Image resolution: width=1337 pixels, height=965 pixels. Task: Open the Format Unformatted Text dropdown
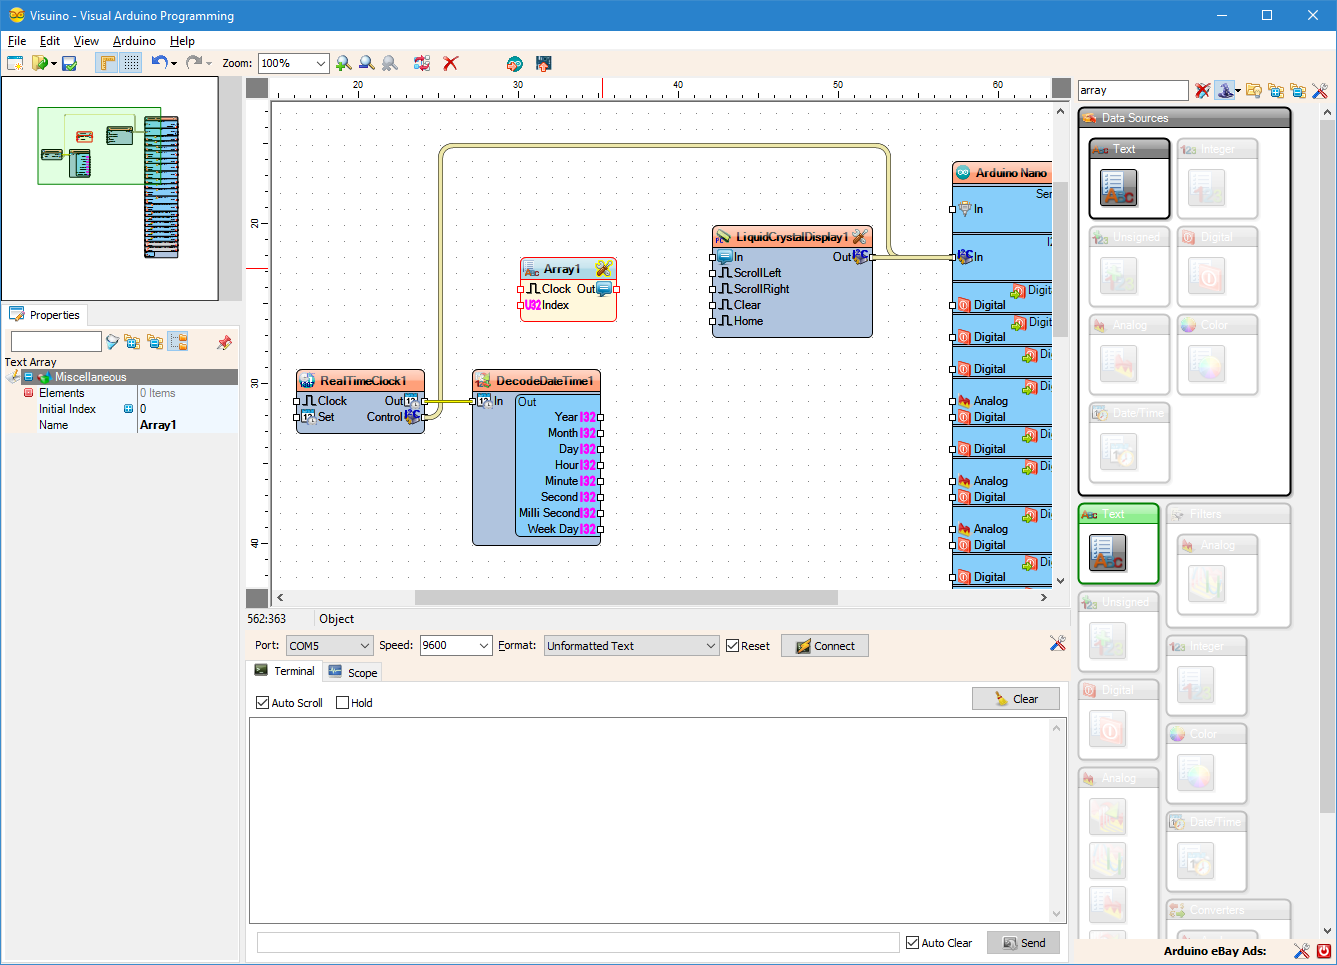click(x=632, y=646)
